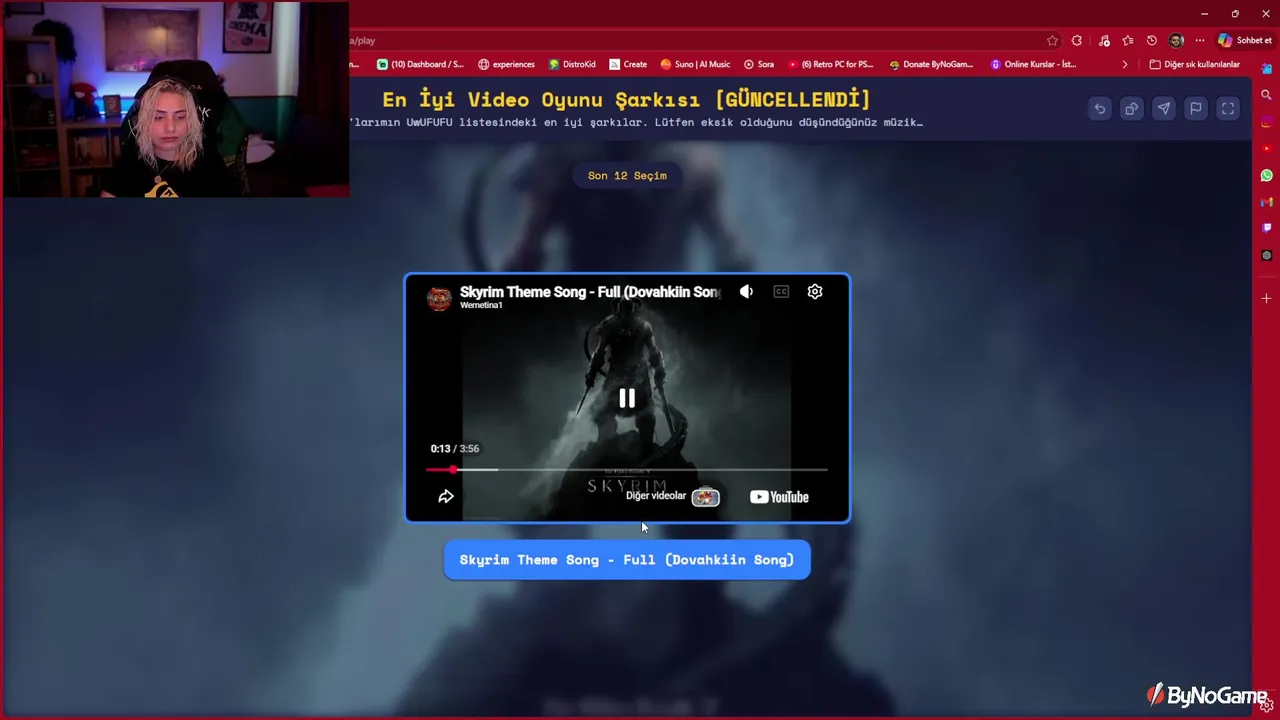Open the favorites list toolbar icon
Image resolution: width=1280 pixels, height=720 pixels.
(1128, 41)
